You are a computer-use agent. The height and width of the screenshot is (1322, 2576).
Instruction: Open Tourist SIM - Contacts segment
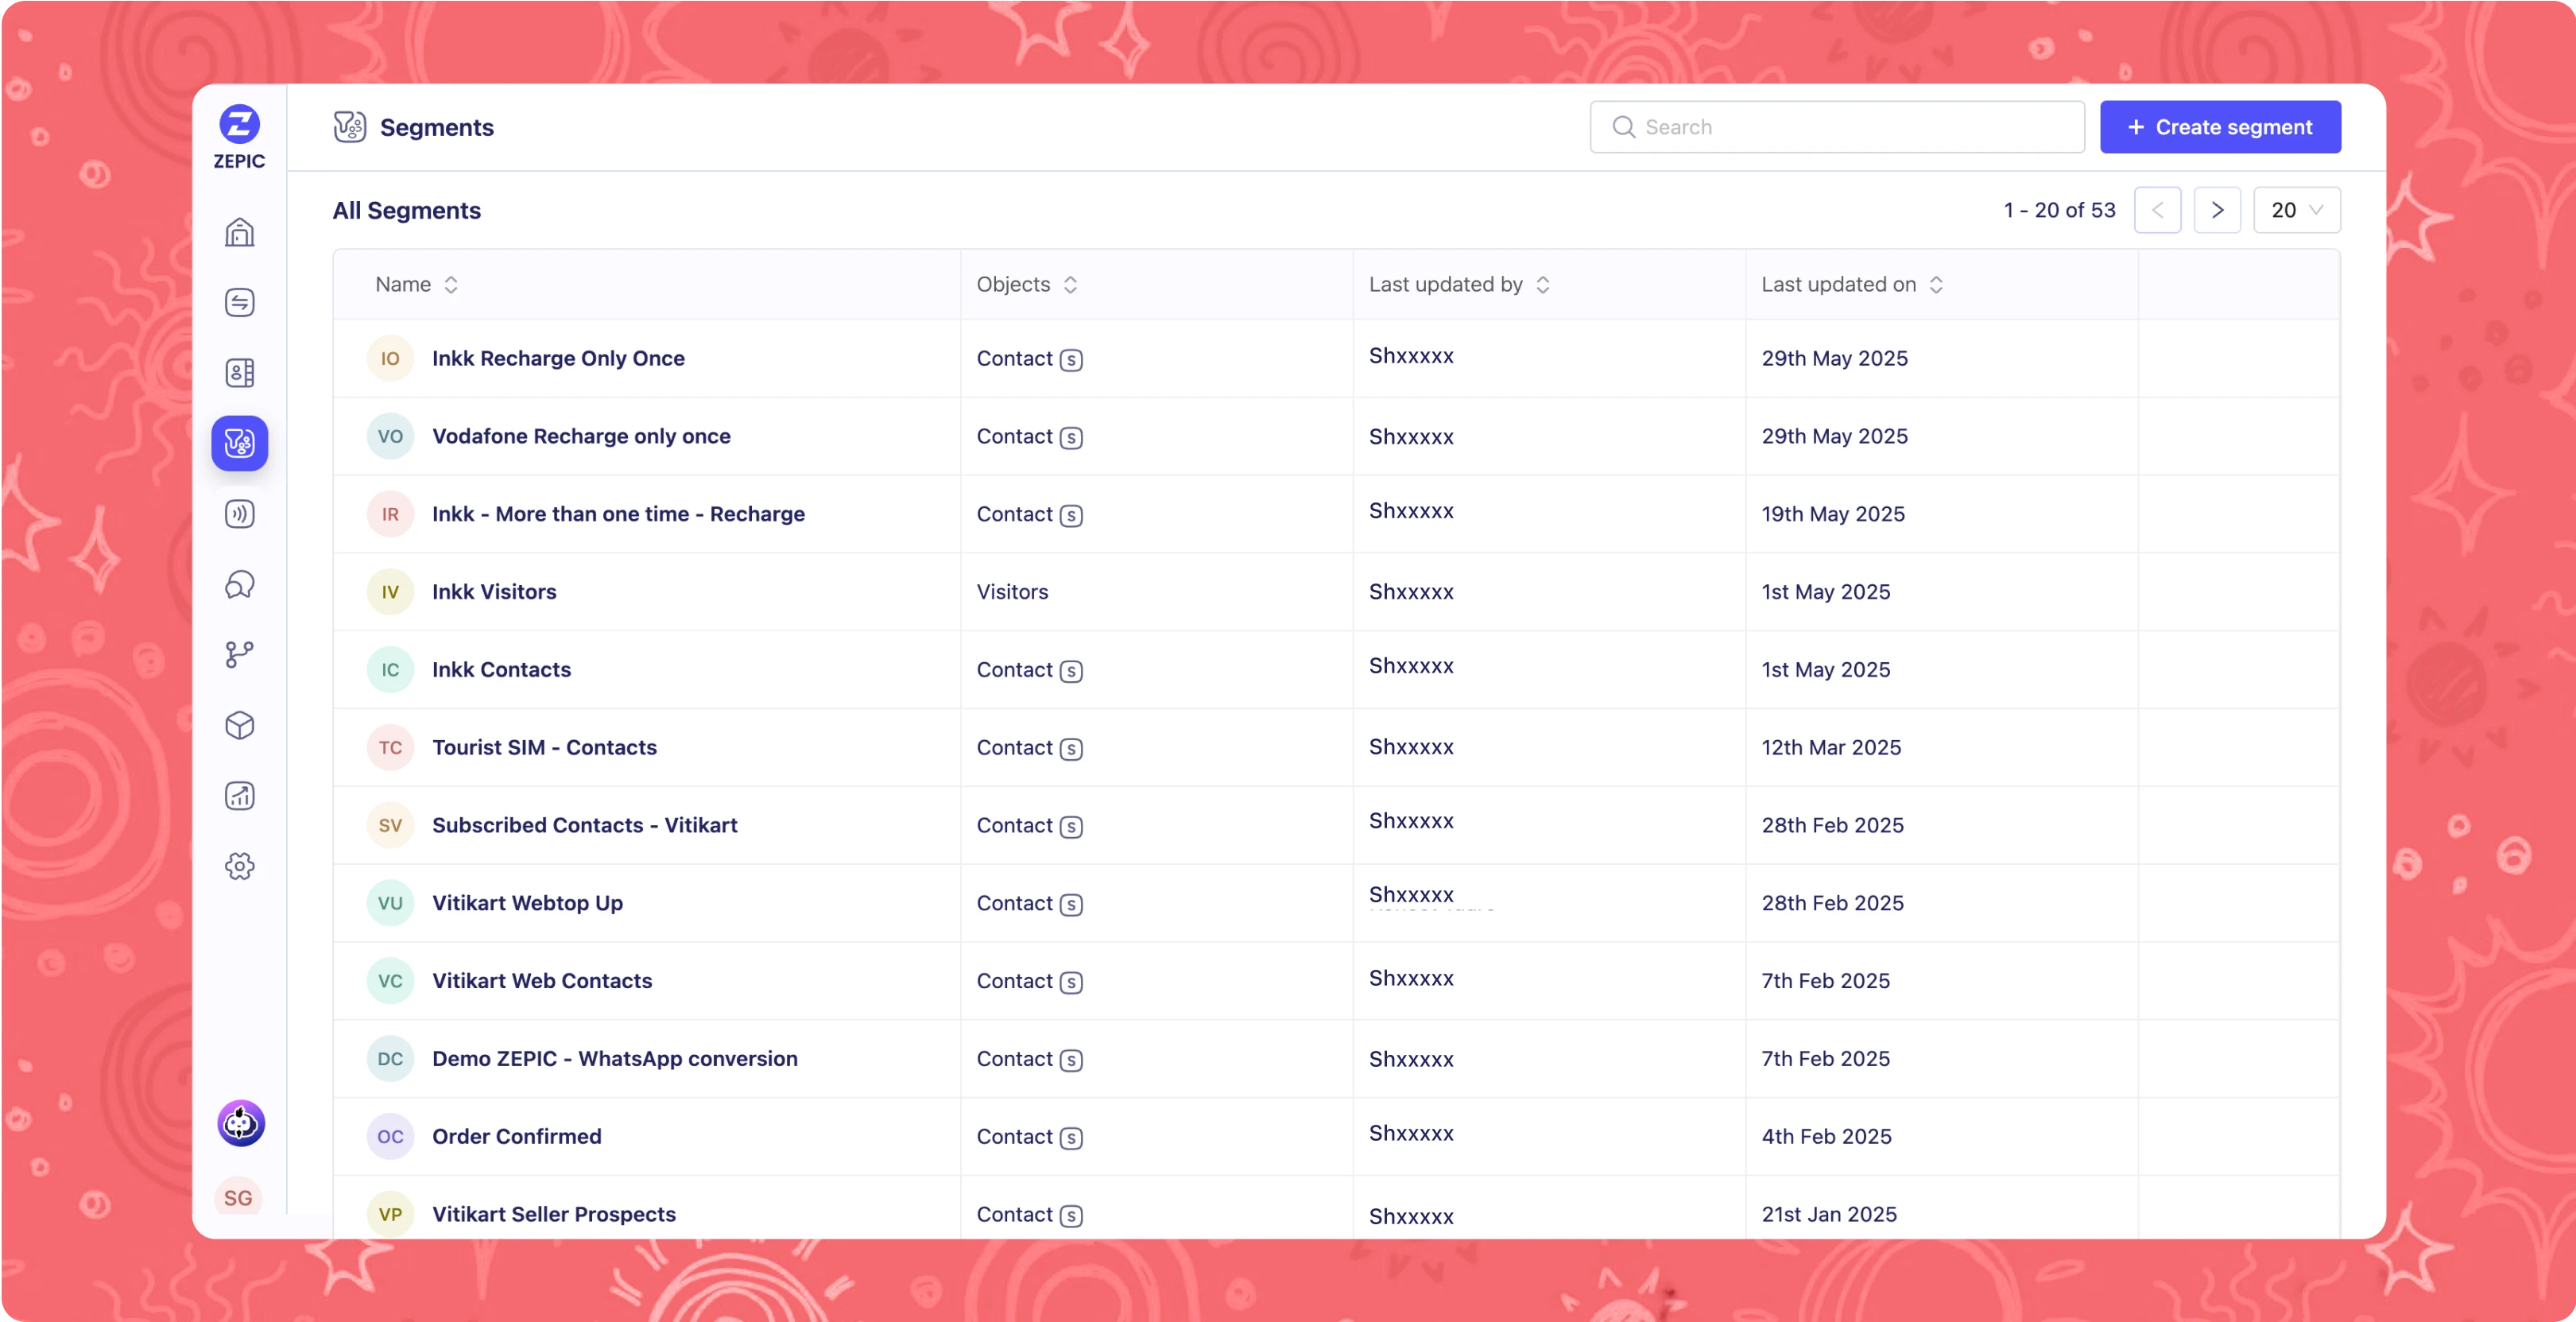544,748
